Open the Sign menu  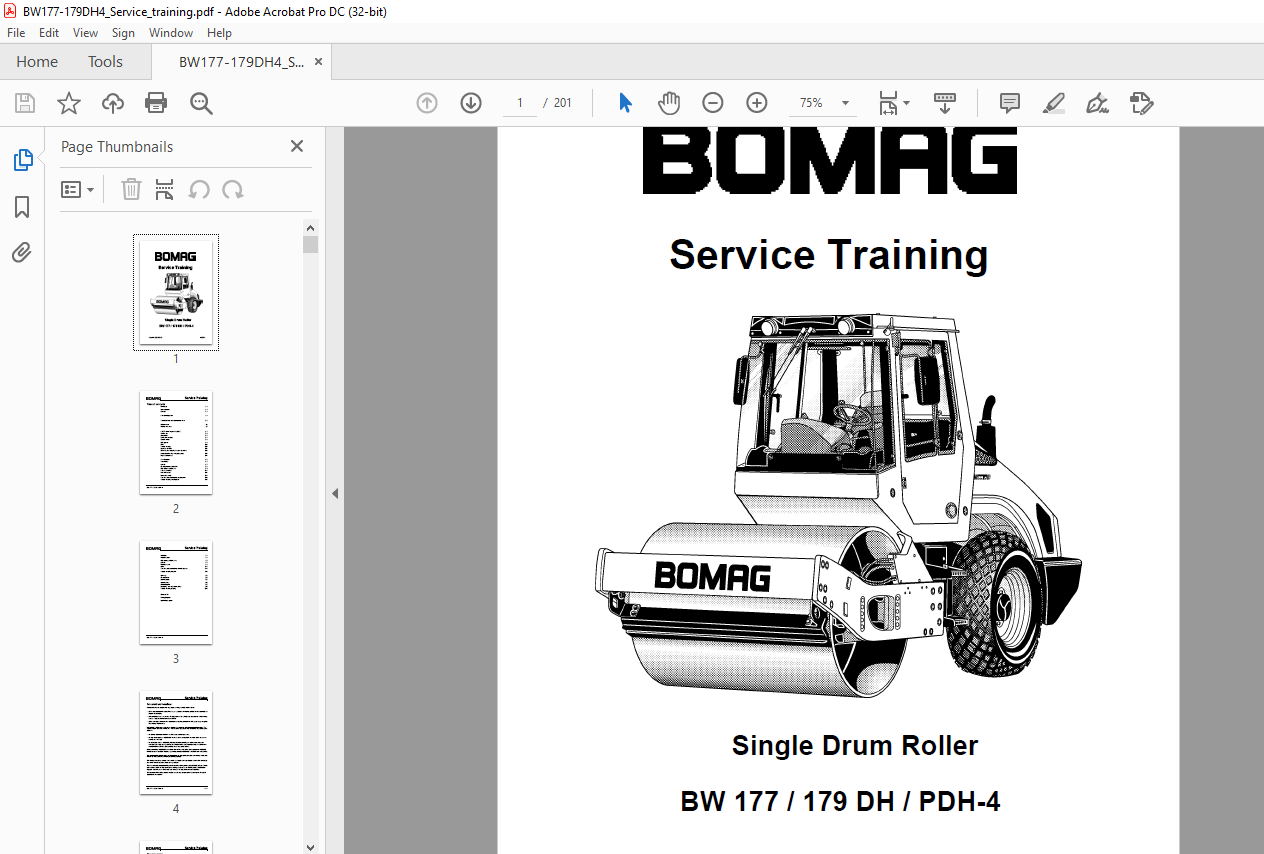123,33
